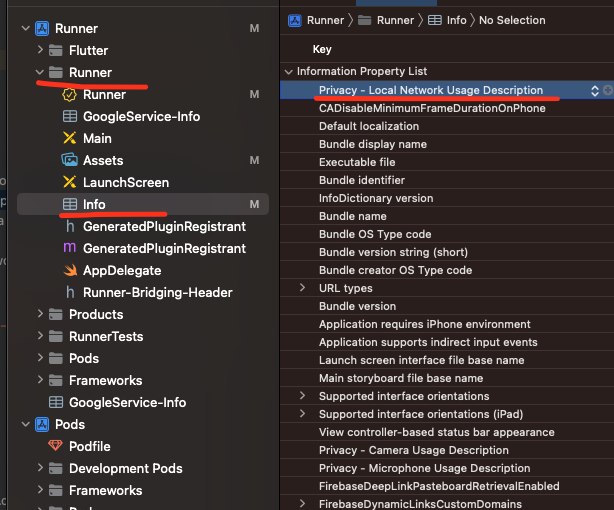The image size is (614, 510).
Task: Click the Assets catalog icon
Action: [69, 160]
